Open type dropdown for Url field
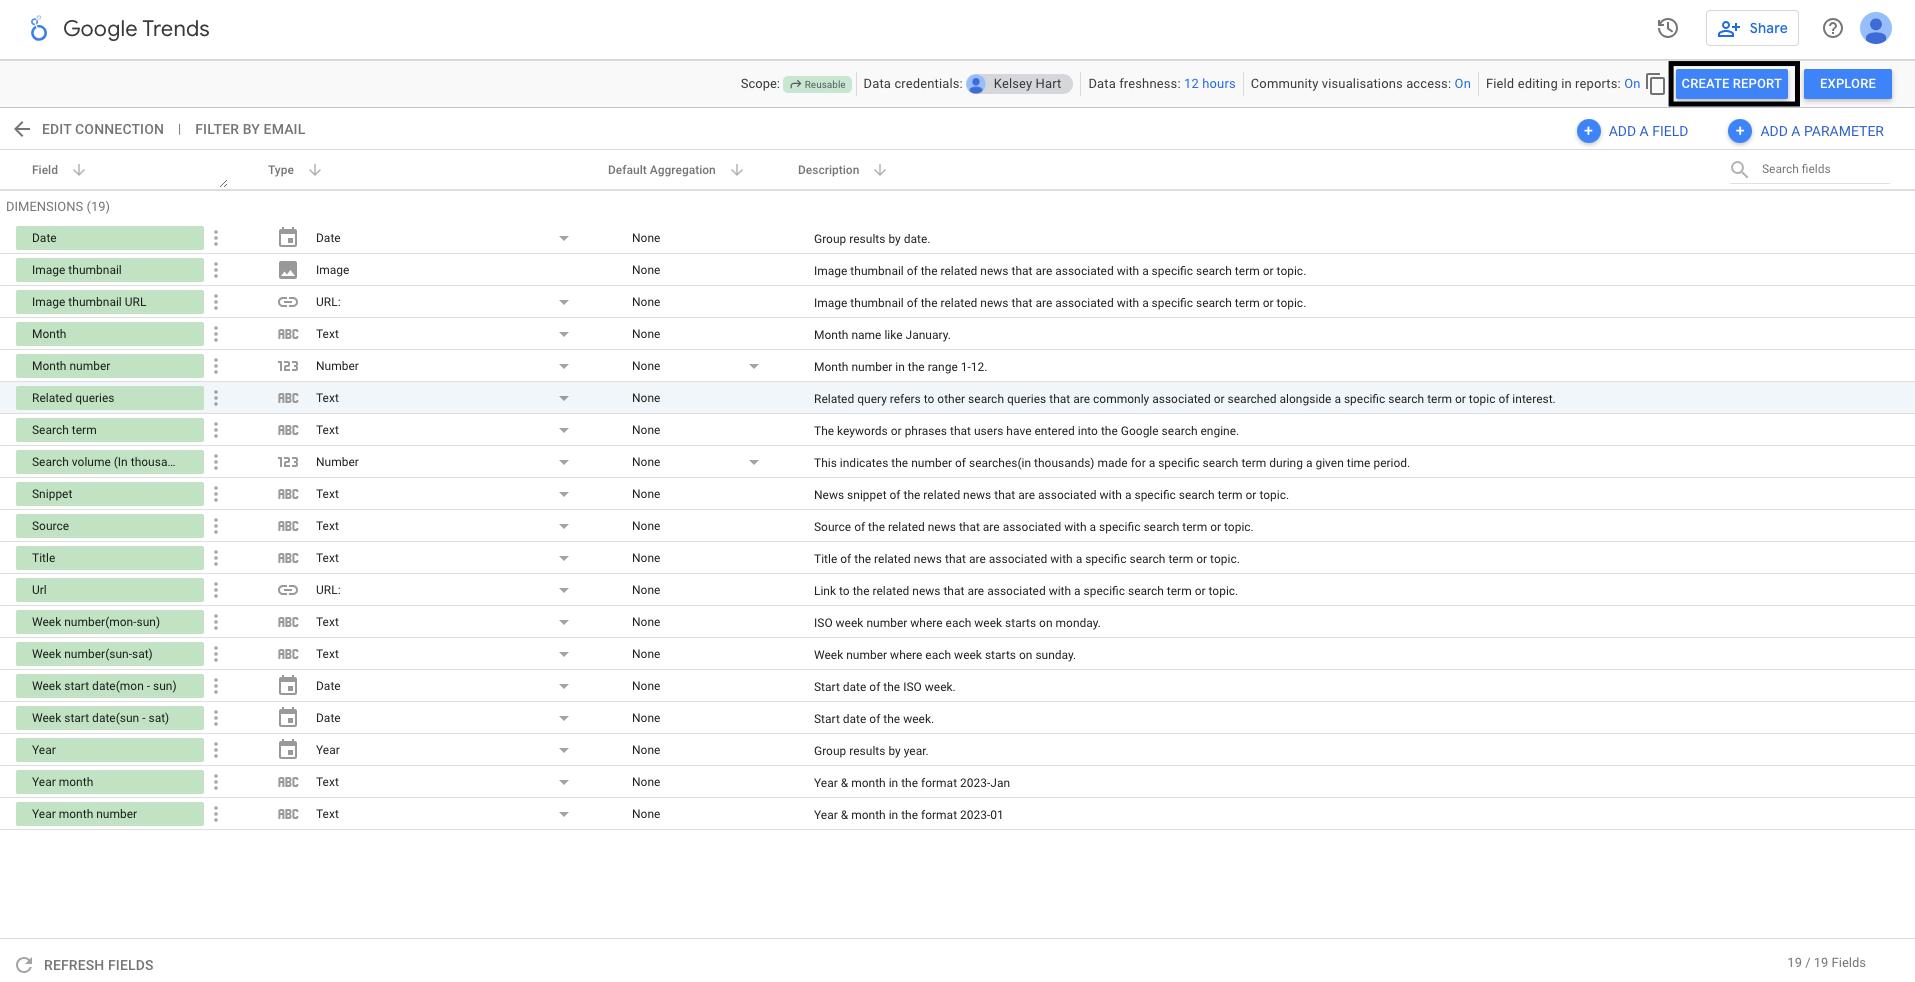The image size is (1915, 982). (564, 590)
